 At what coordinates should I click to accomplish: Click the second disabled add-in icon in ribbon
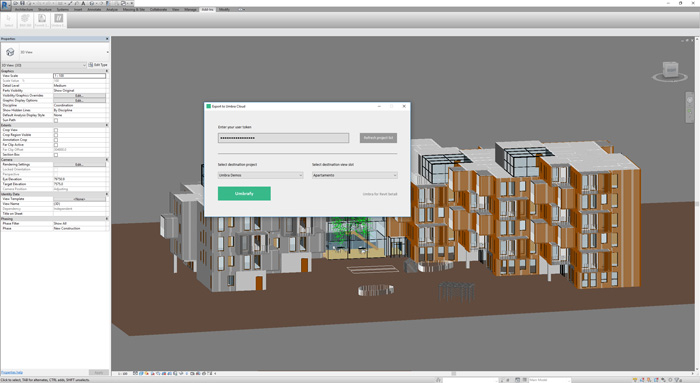pos(42,18)
